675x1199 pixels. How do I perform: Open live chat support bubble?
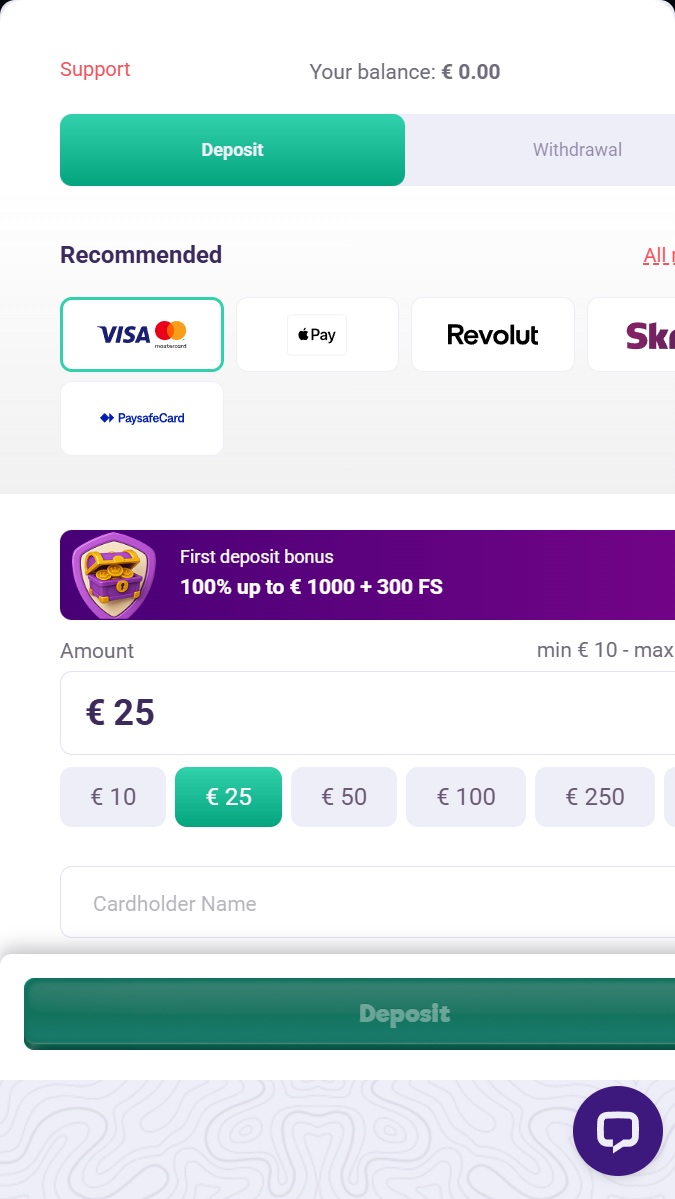point(617,1131)
